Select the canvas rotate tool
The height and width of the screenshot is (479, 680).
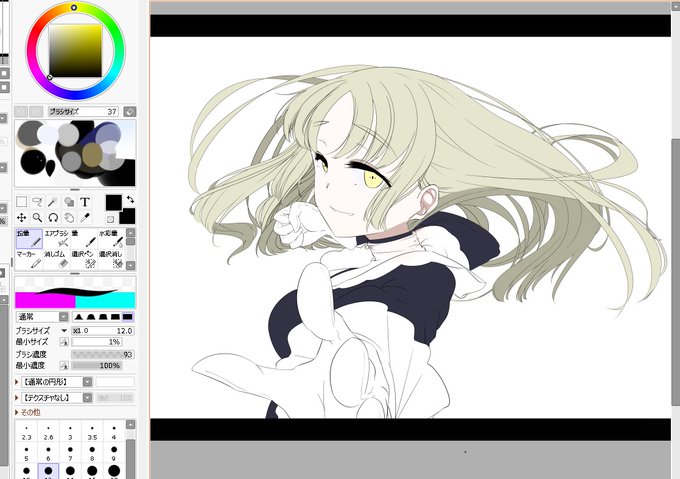(53, 217)
